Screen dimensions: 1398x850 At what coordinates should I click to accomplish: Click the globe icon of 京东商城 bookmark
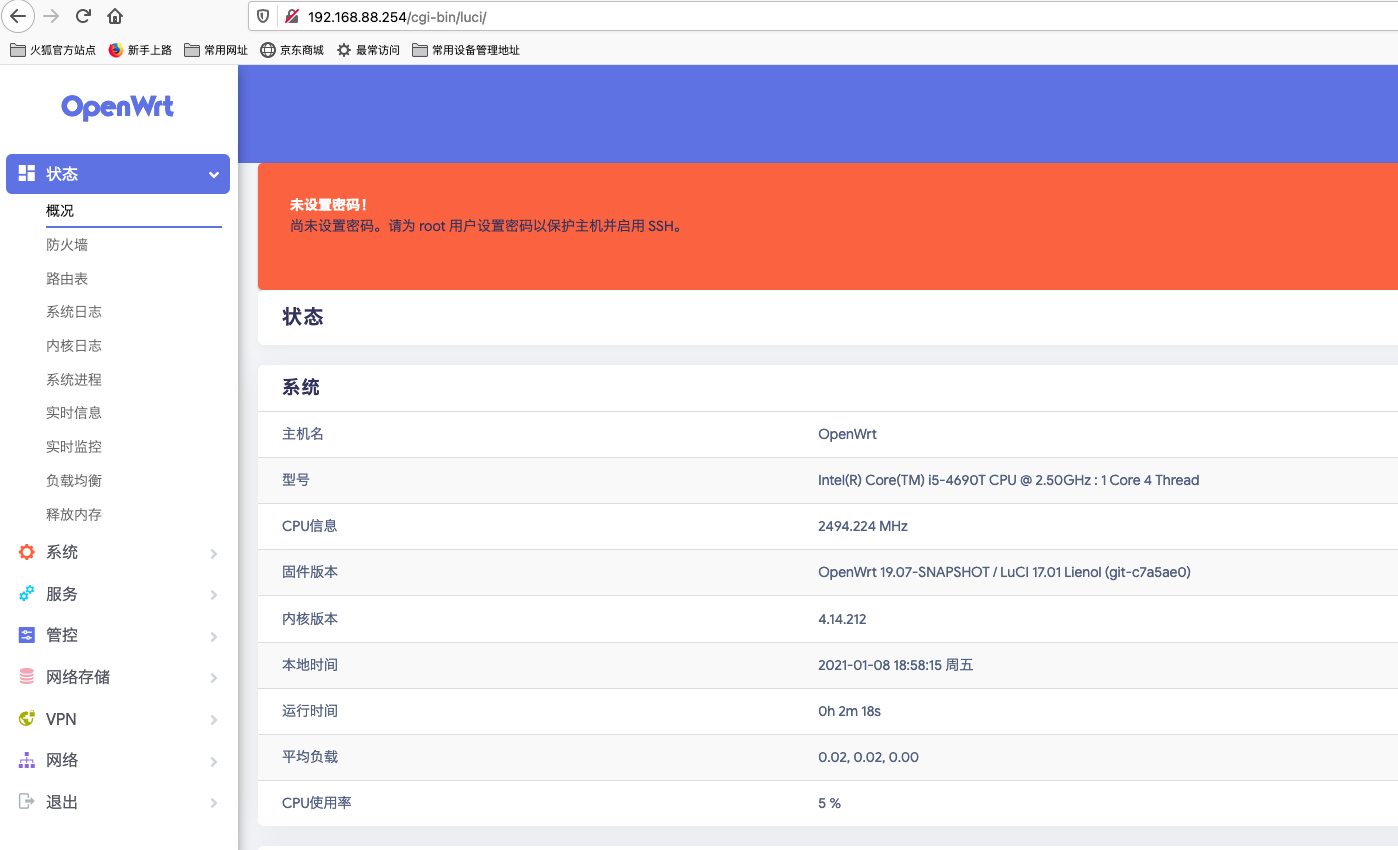[268, 50]
